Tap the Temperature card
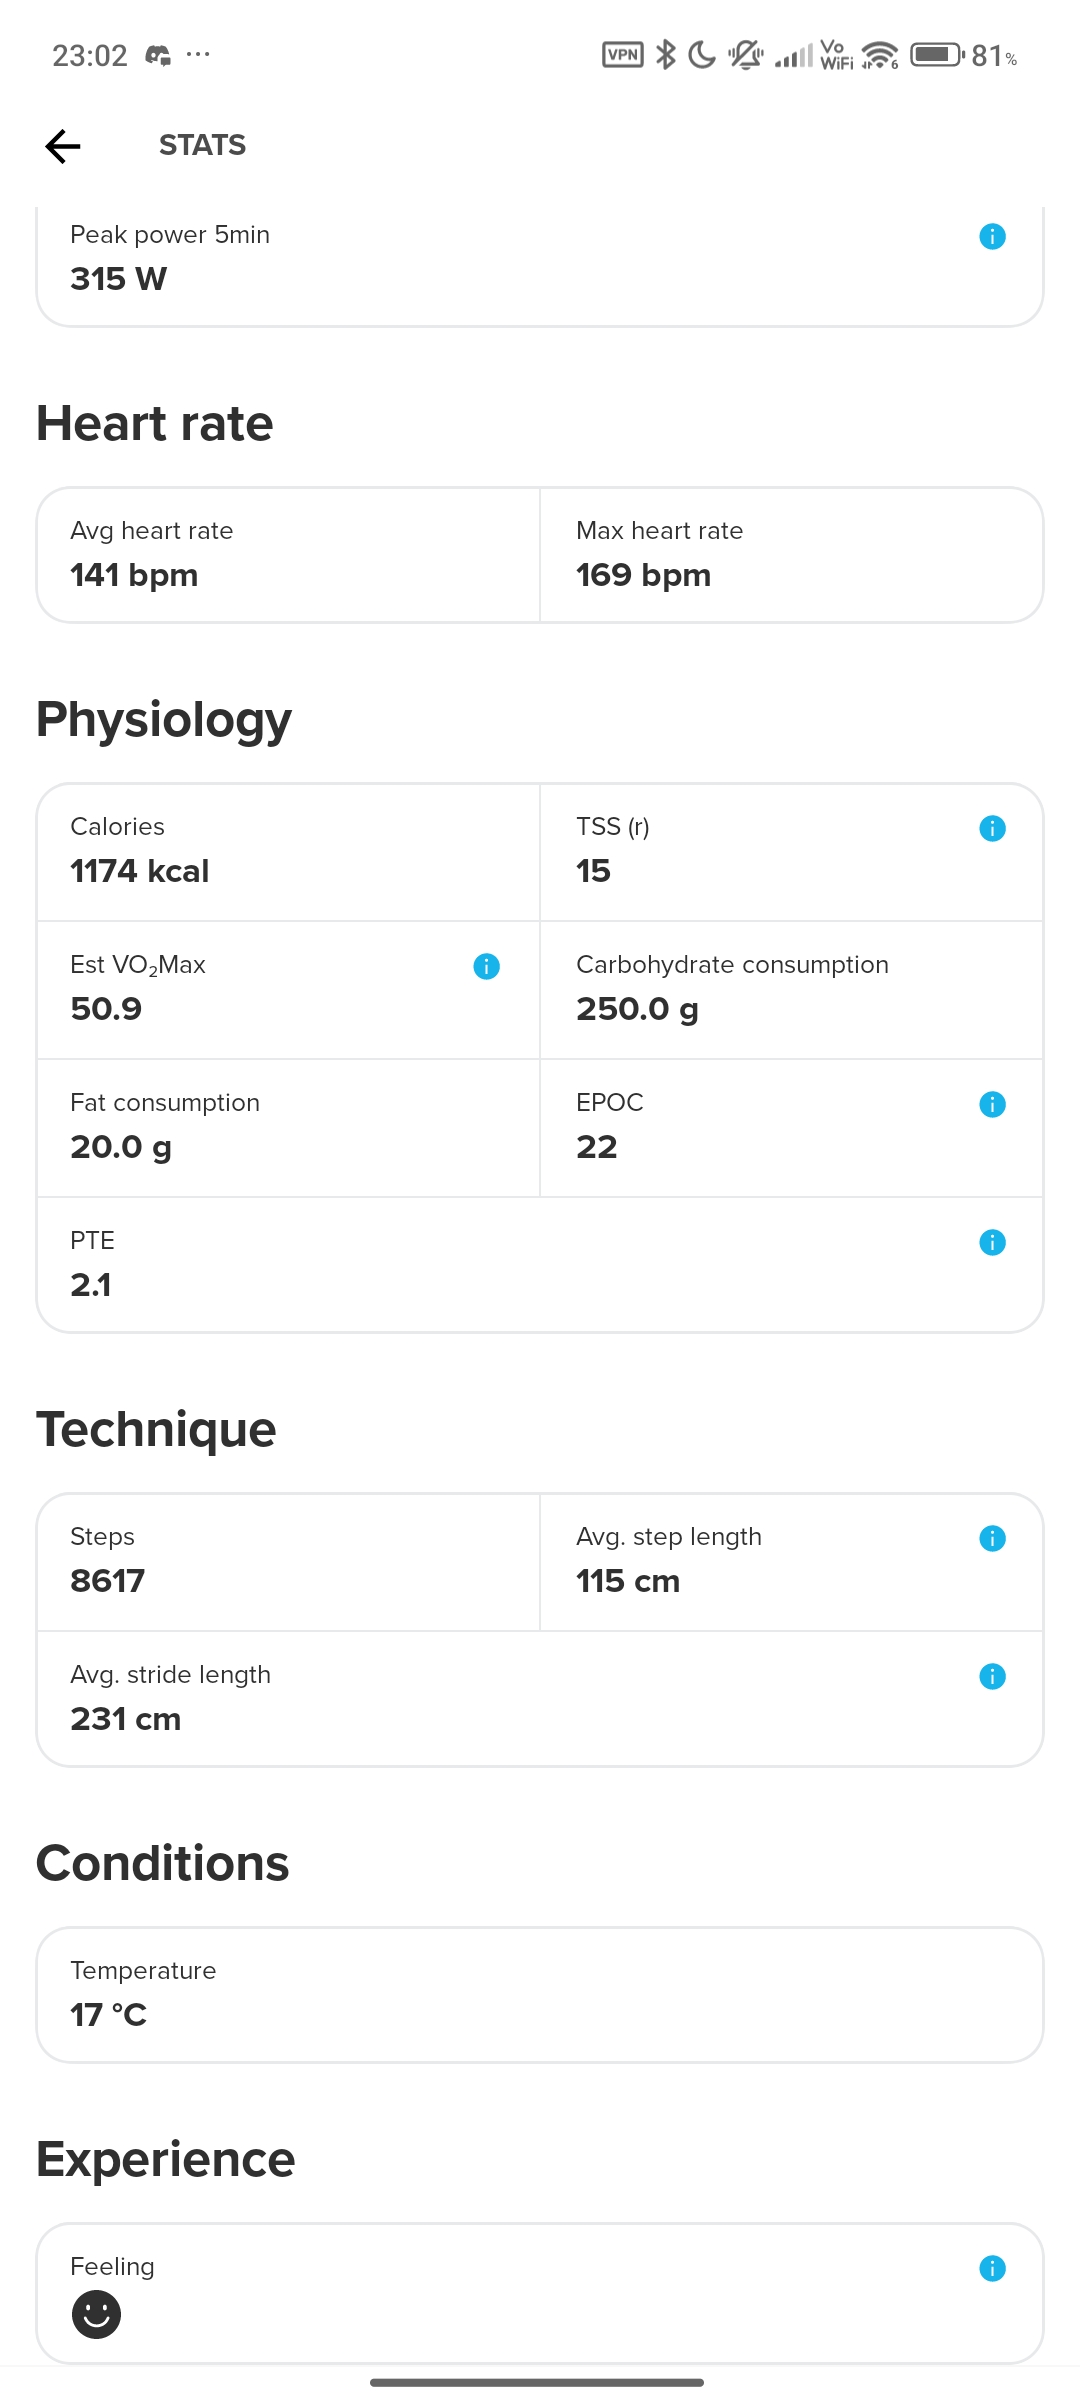The image size is (1080, 2400). [540, 1994]
